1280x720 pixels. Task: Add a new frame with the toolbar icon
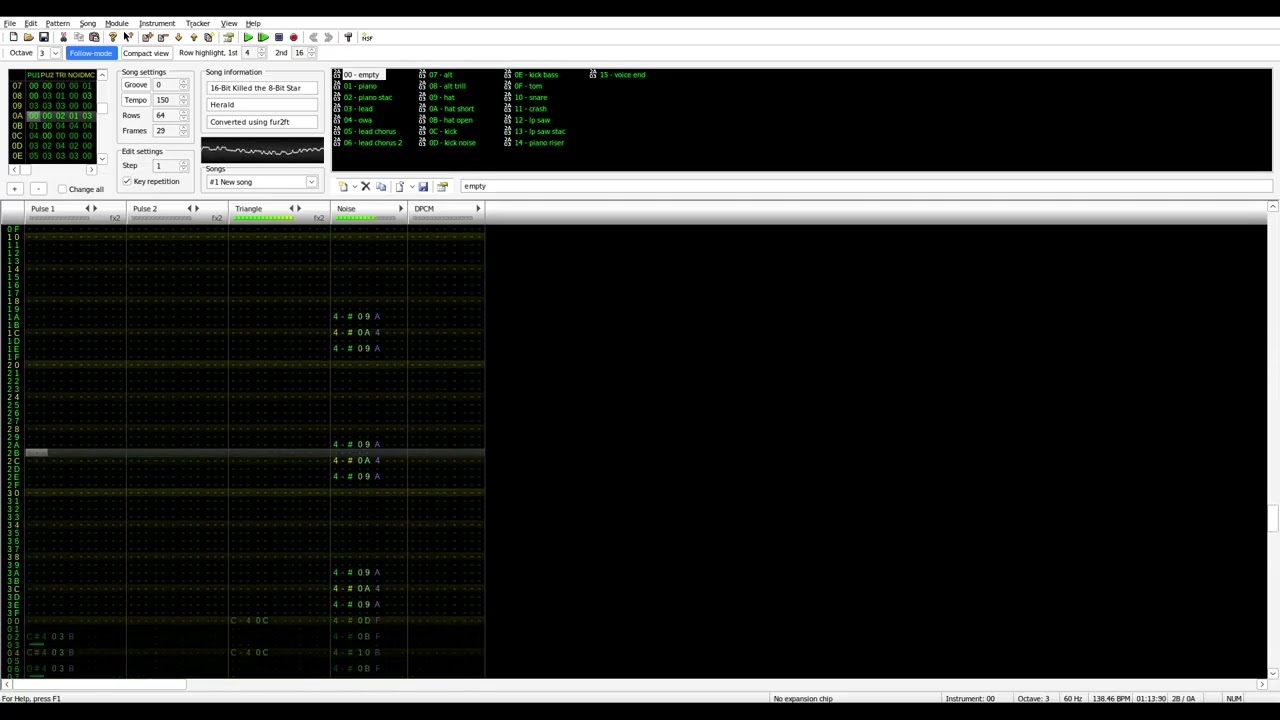[x=147, y=37]
